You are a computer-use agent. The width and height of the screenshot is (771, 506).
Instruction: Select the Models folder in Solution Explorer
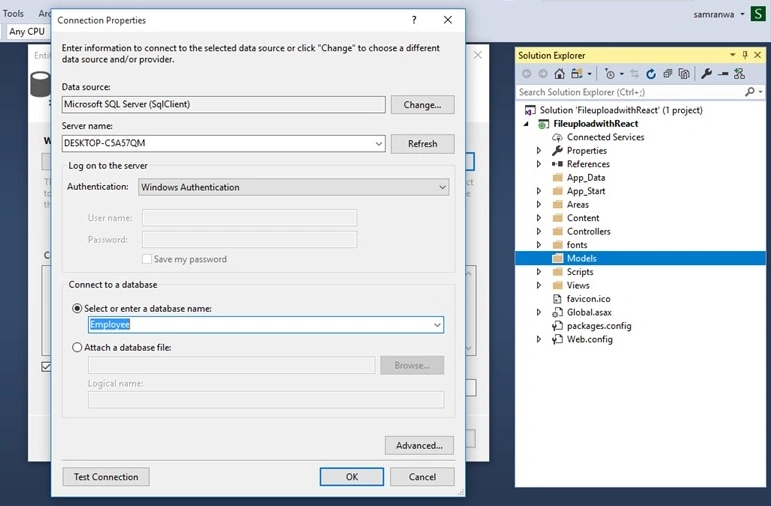(x=640, y=258)
